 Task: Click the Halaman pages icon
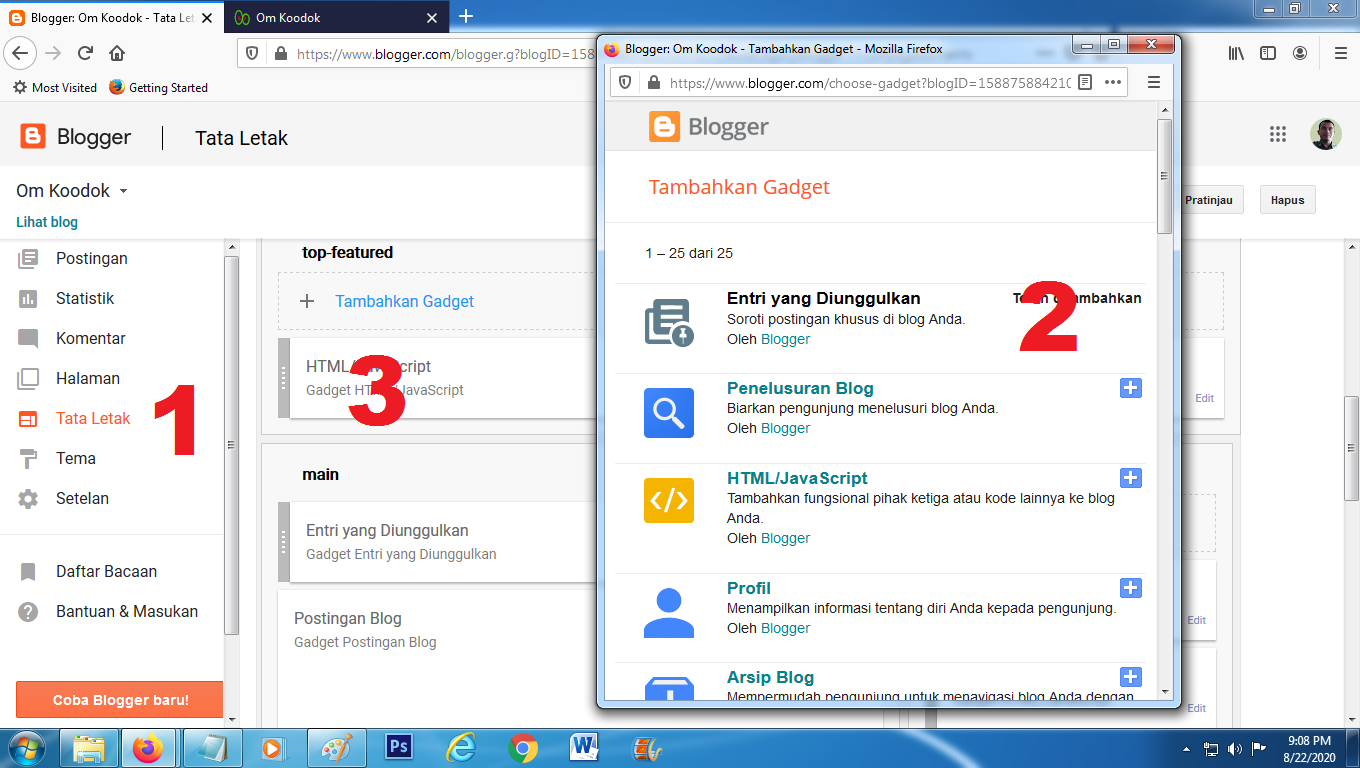pos(28,379)
